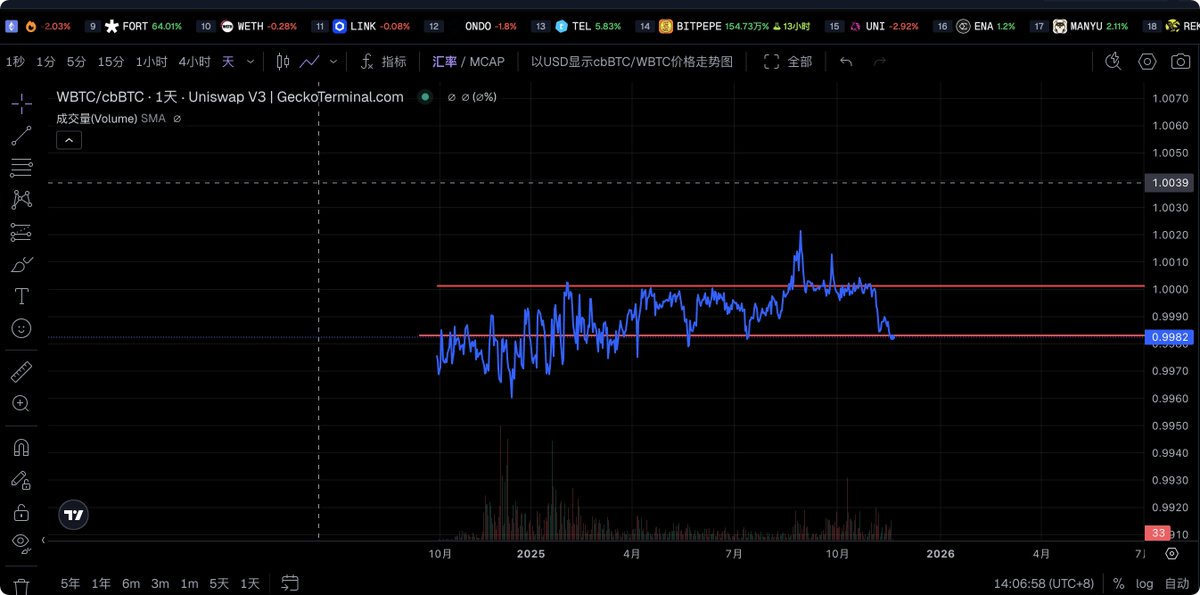The image size is (1200, 595).
Task: Set date range to 3m
Action: click(x=160, y=583)
